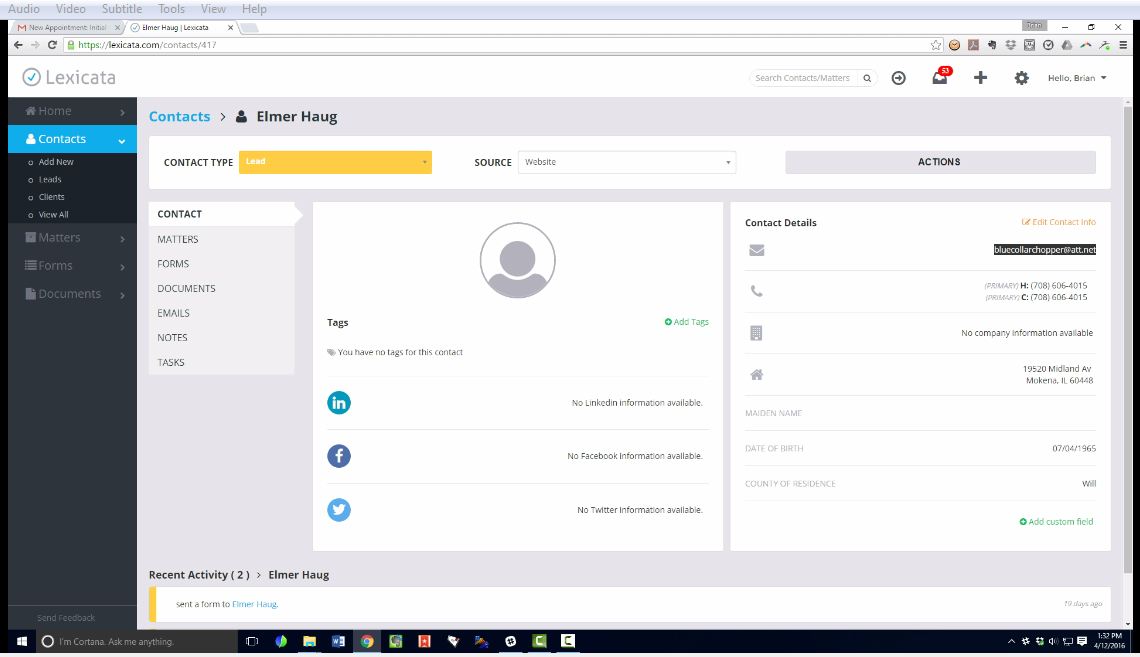Click the Search Contacts/Matters field
Viewport: 1140px width, 657px height.
coord(805,78)
